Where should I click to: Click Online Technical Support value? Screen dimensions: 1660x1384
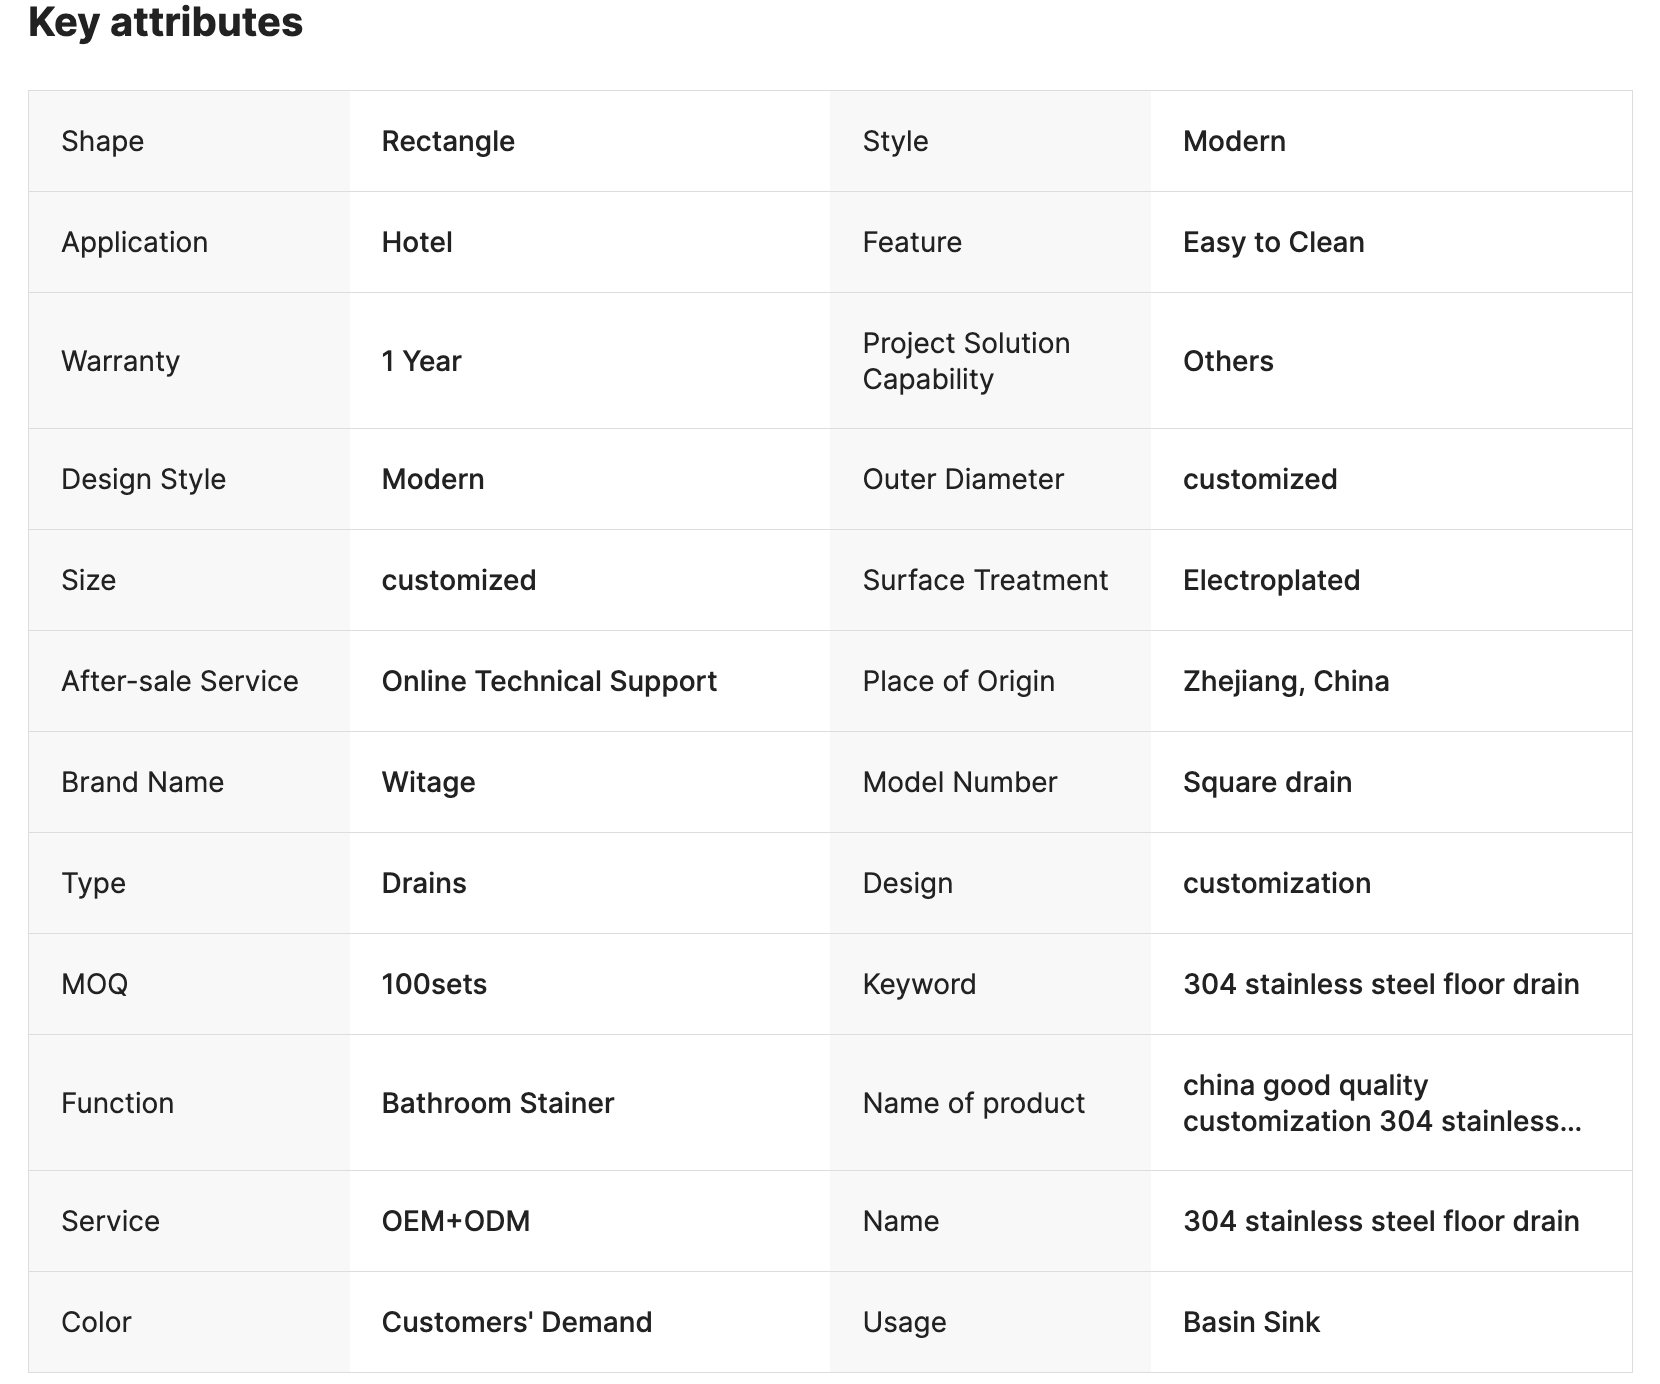point(549,681)
